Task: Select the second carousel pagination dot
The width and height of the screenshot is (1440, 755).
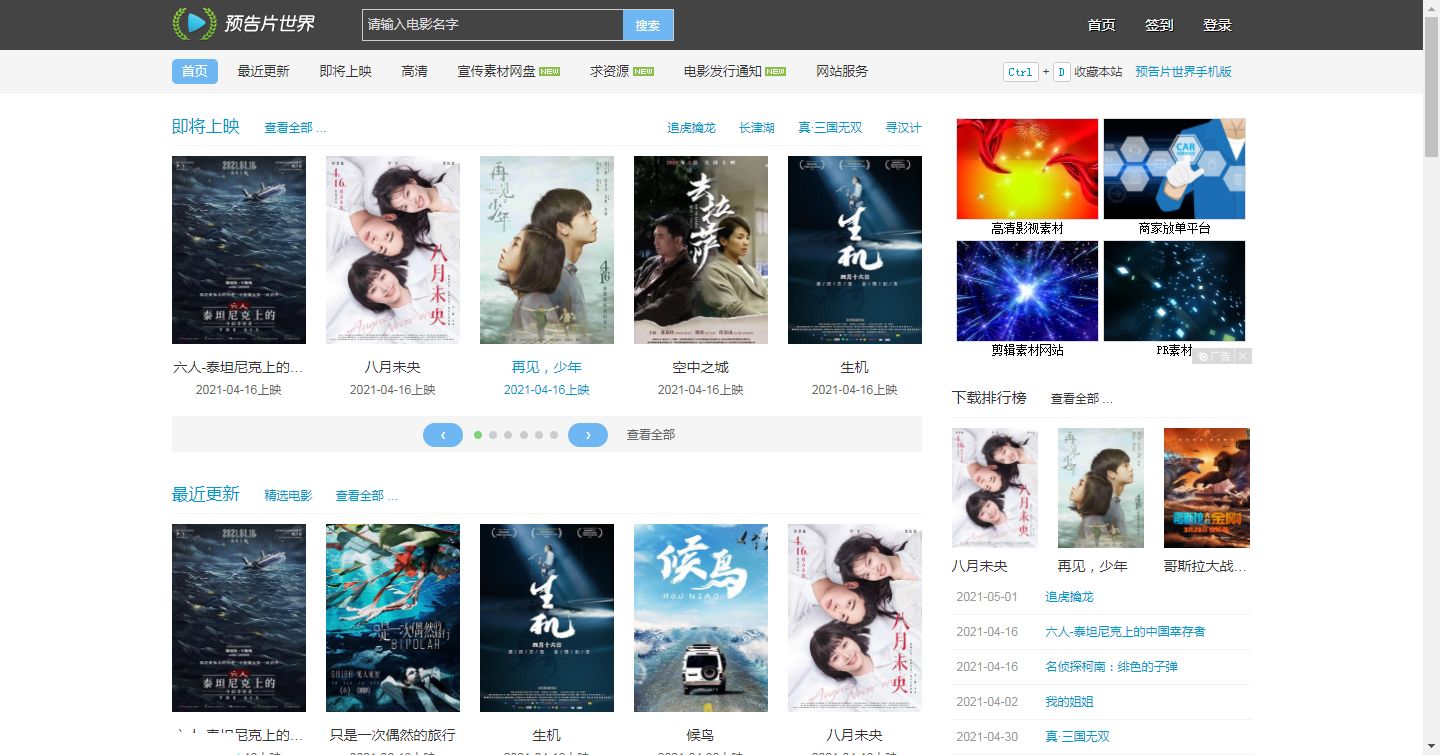Action: [493, 435]
